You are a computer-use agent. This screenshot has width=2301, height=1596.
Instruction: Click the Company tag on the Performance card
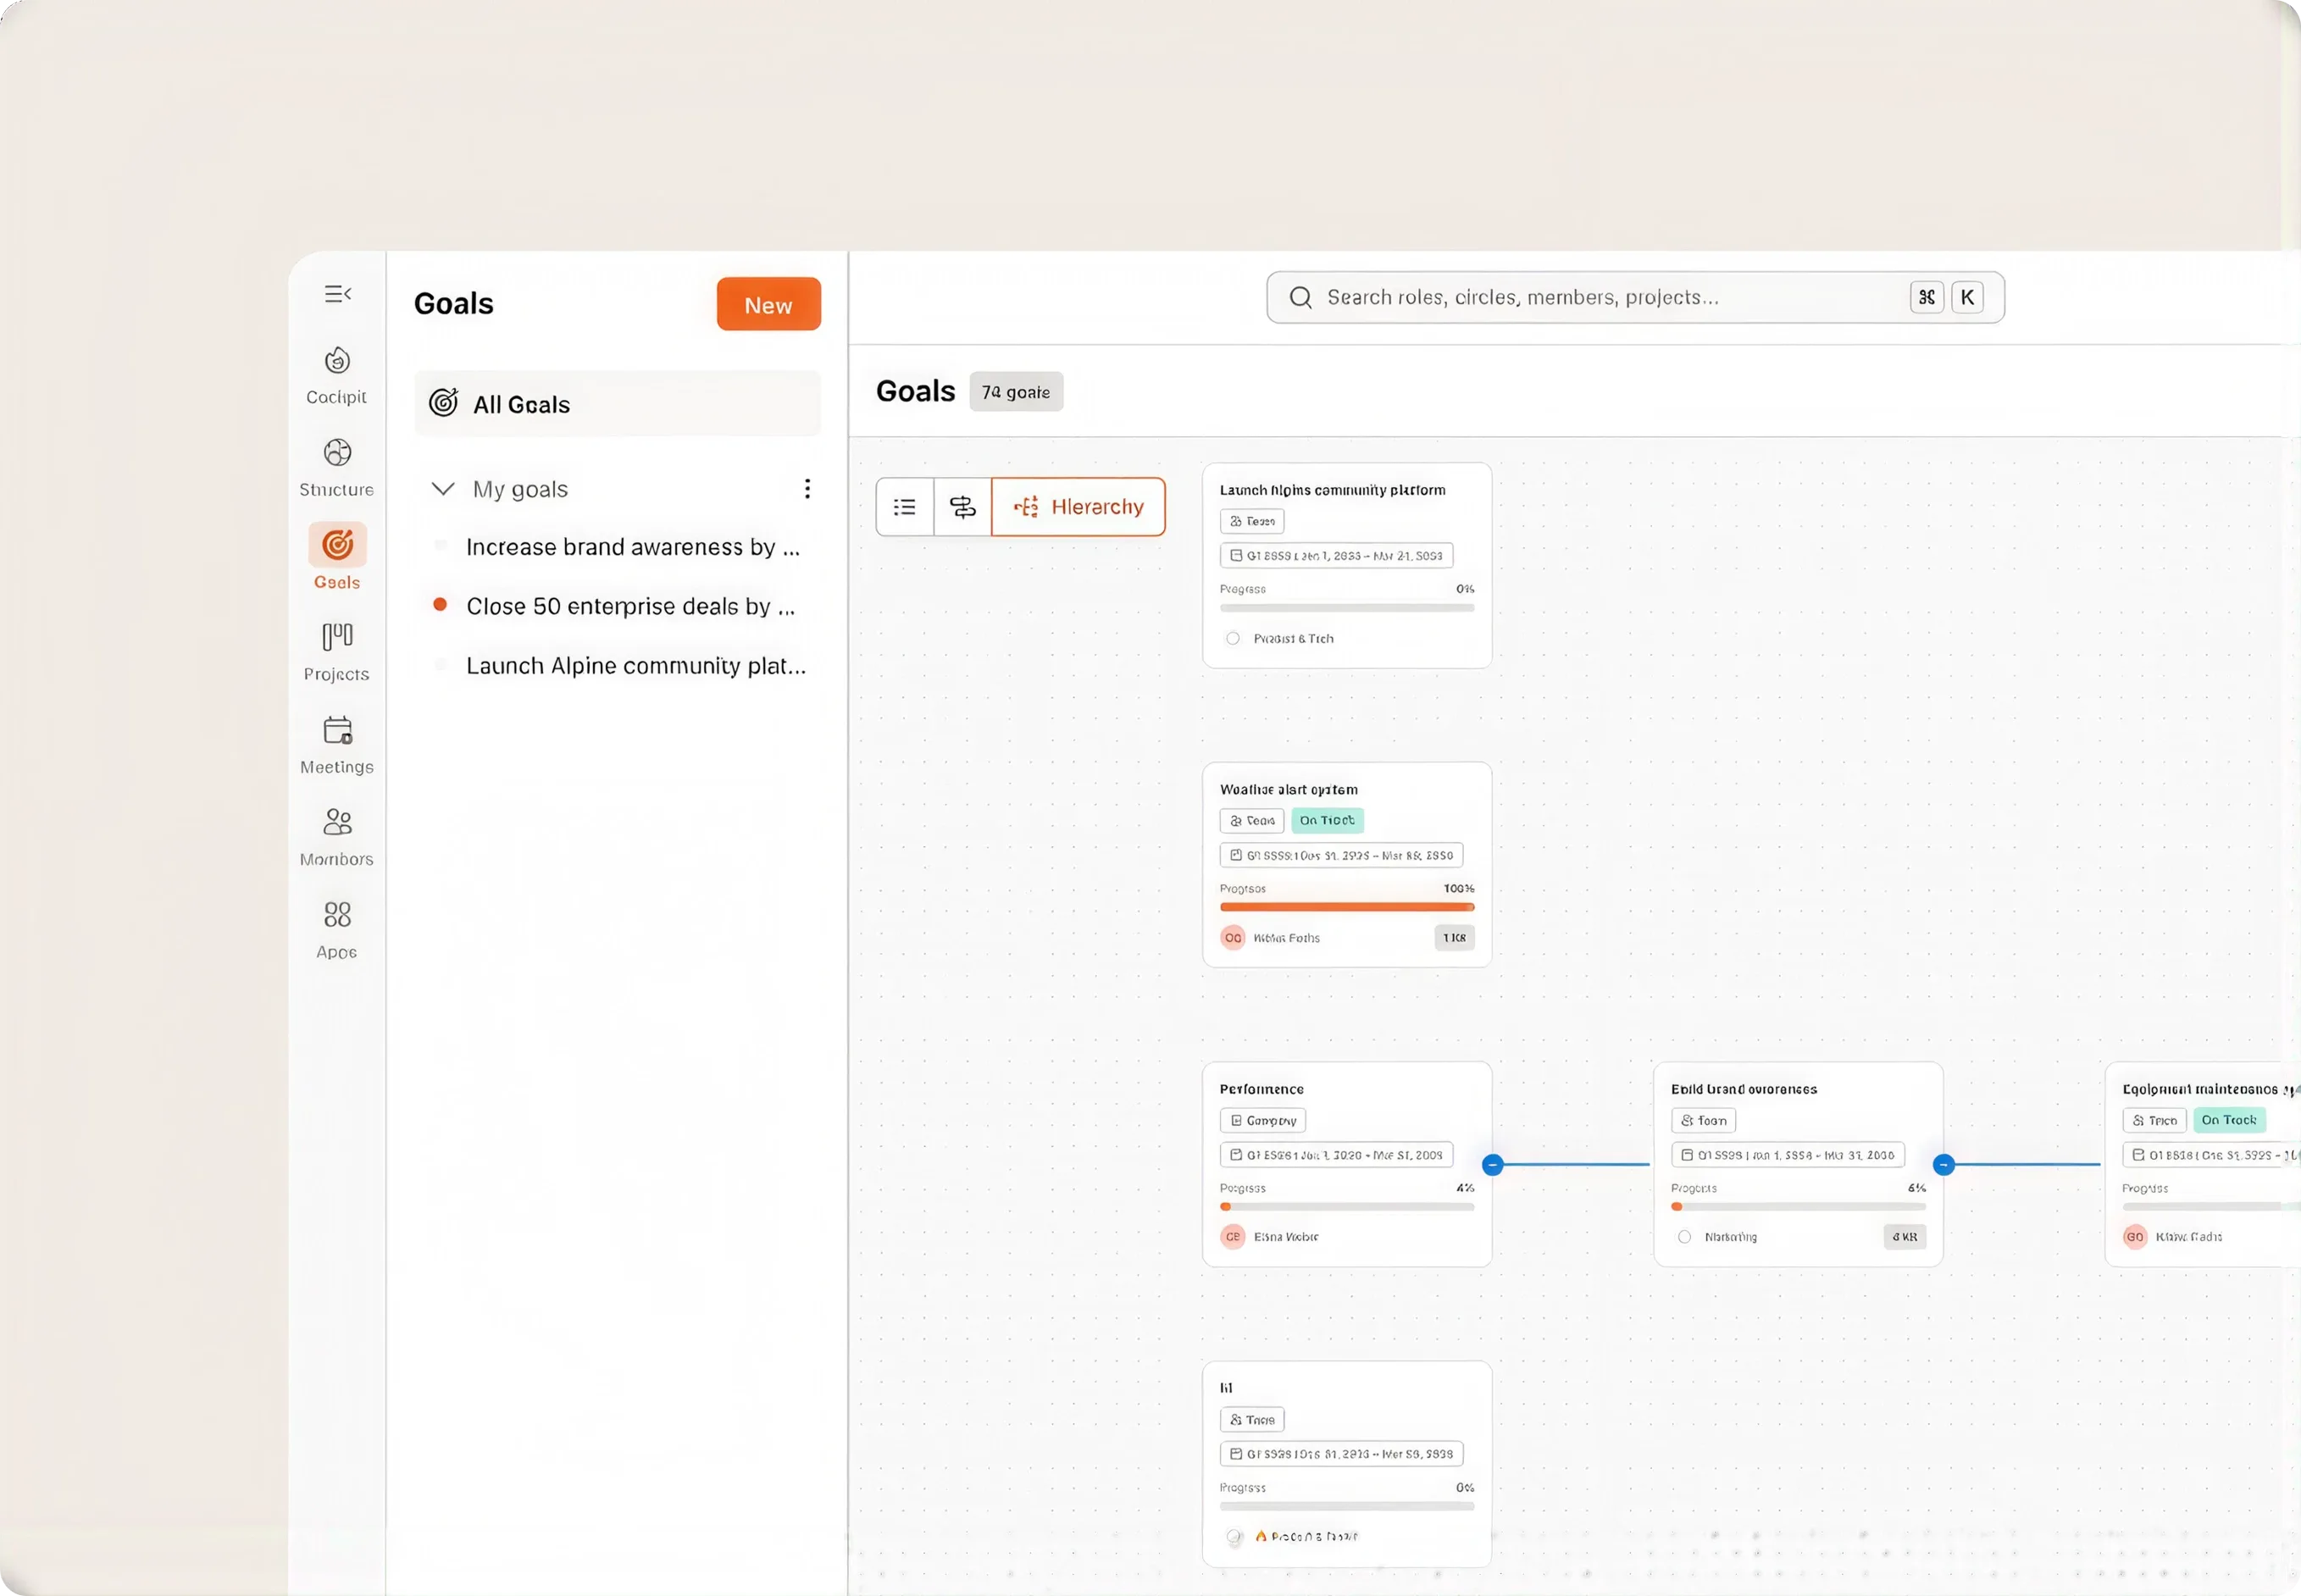point(1263,1121)
